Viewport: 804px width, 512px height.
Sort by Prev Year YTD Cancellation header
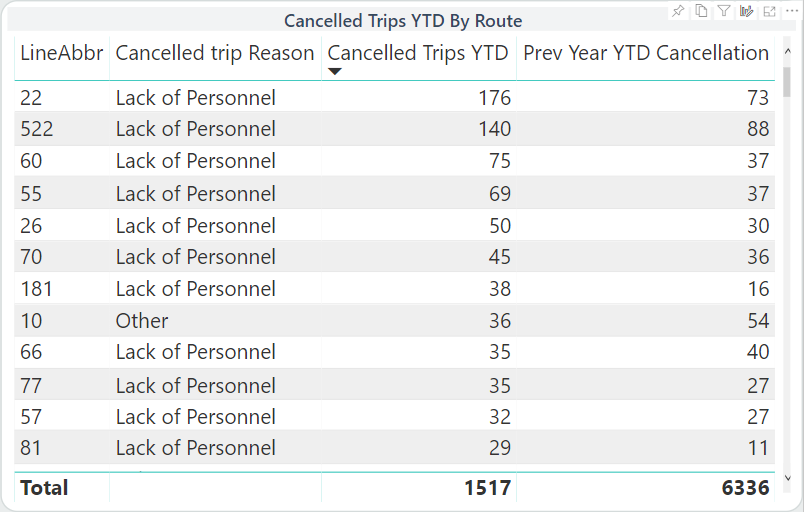click(x=646, y=54)
